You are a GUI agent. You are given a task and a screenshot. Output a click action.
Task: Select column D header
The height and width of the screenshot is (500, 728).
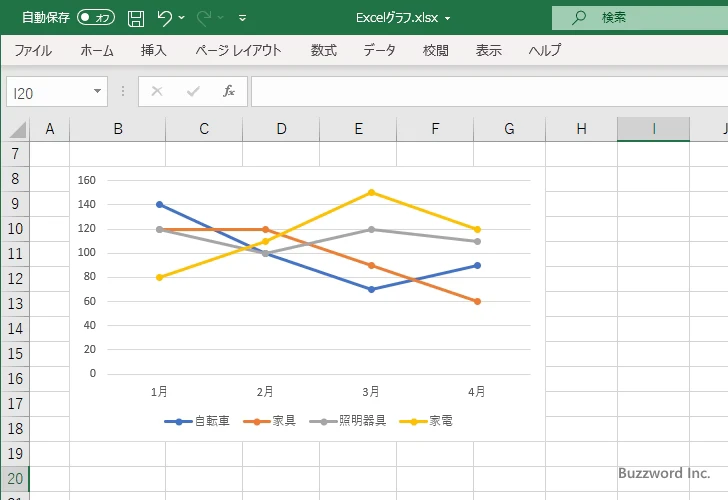(281, 129)
